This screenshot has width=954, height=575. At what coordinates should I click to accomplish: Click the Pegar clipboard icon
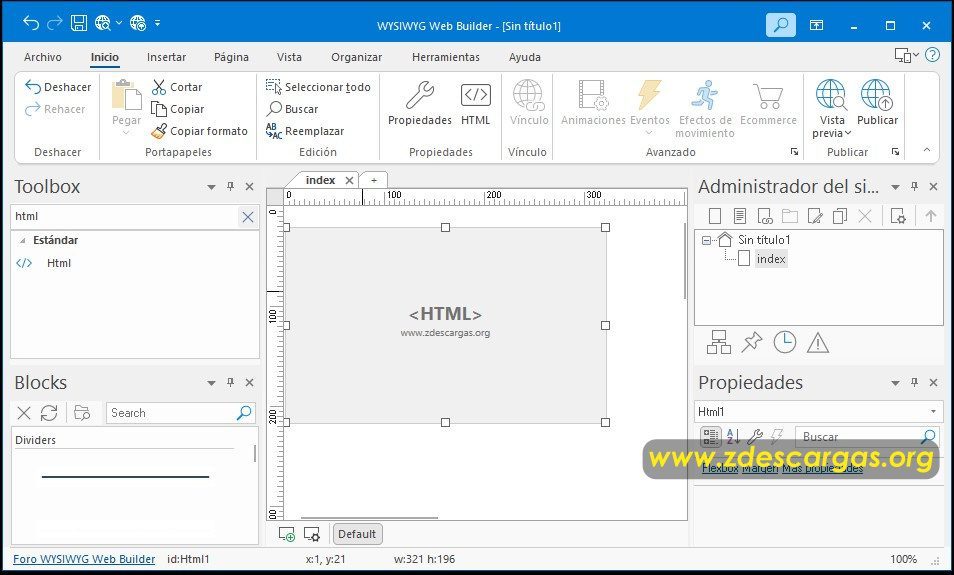pyautogui.click(x=127, y=96)
